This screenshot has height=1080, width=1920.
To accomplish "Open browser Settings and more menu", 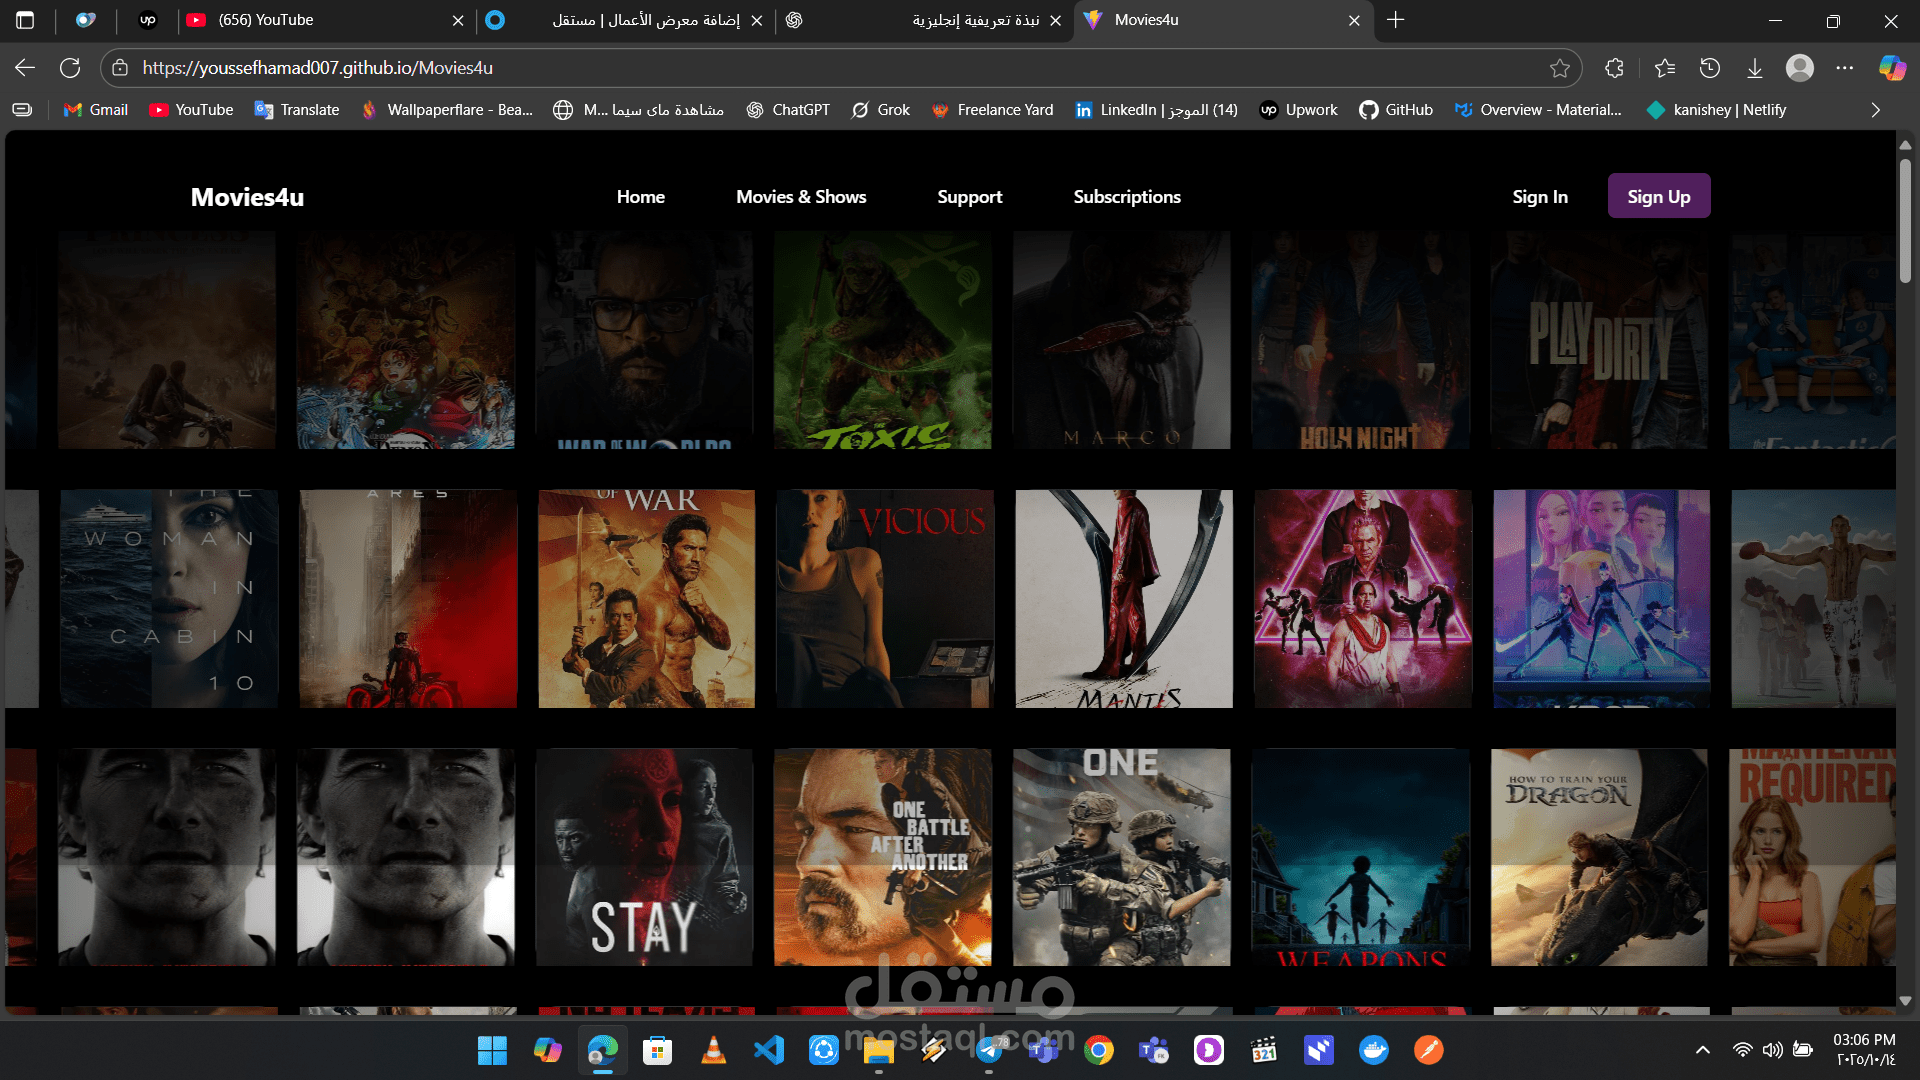I will [x=1844, y=68].
